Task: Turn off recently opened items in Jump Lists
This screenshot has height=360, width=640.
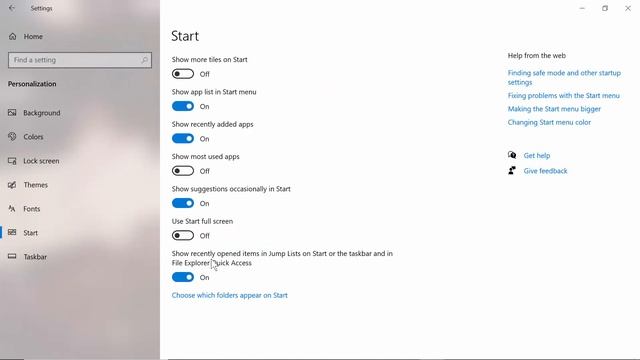Action: pyautogui.click(x=183, y=277)
